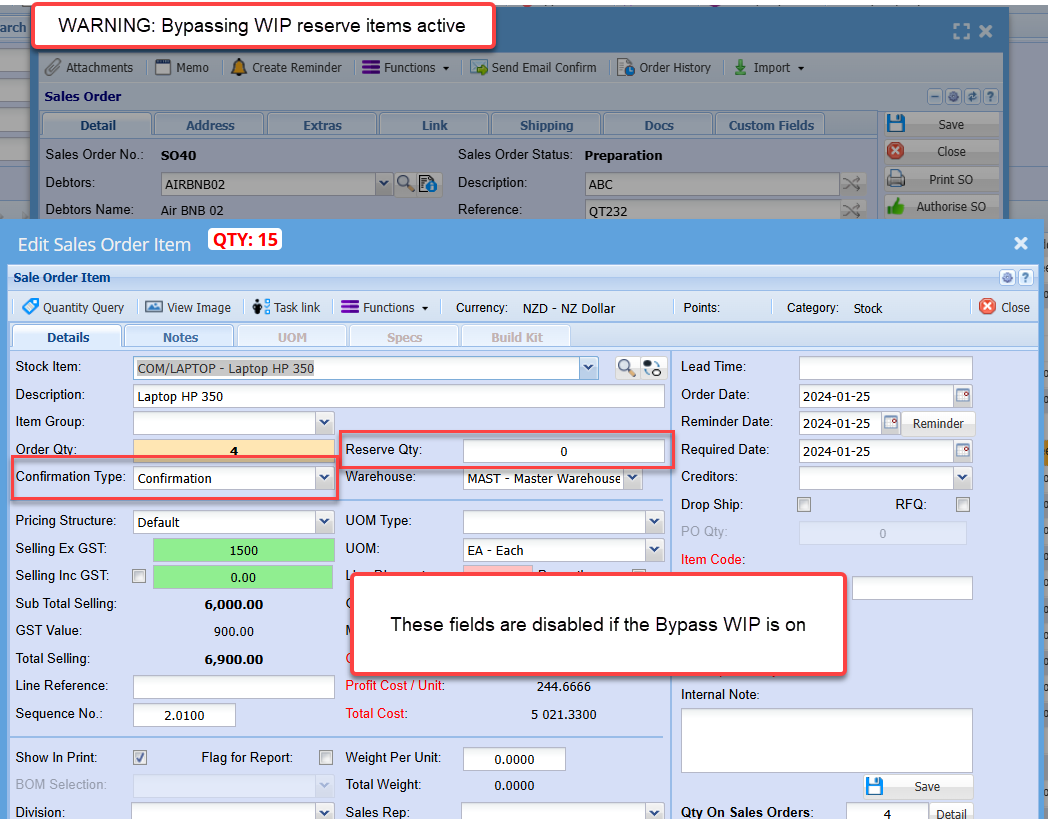The height and width of the screenshot is (819, 1048).
Task: Click the Lead Time field
Action: 886,368
